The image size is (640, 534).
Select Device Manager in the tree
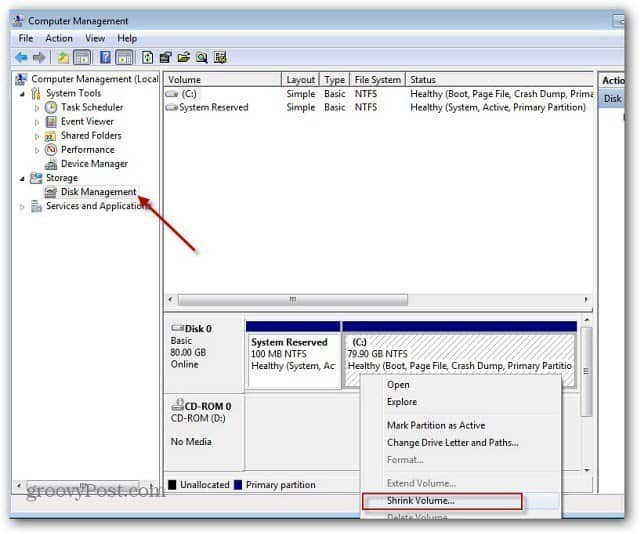pos(94,164)
